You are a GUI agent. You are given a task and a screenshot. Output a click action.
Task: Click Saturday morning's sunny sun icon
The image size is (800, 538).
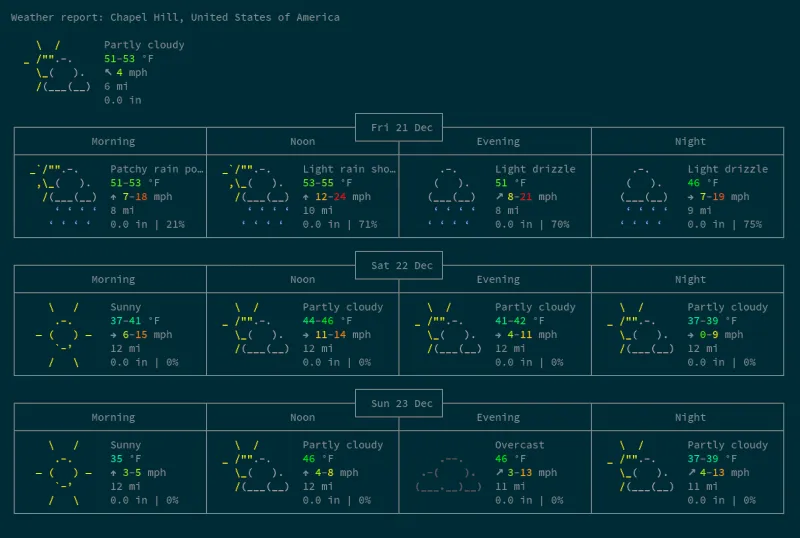click(x=64, y=334)
